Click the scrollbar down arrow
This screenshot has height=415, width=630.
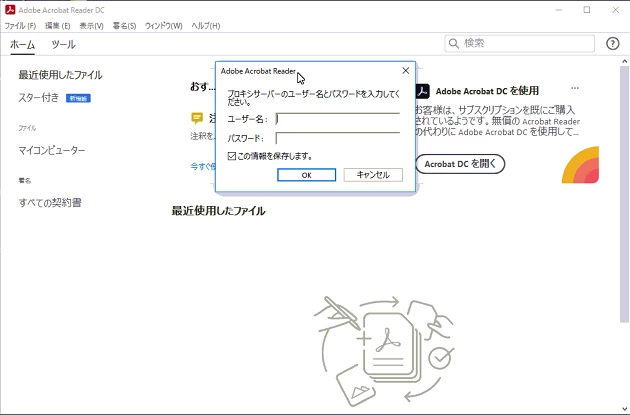[624, 409]
